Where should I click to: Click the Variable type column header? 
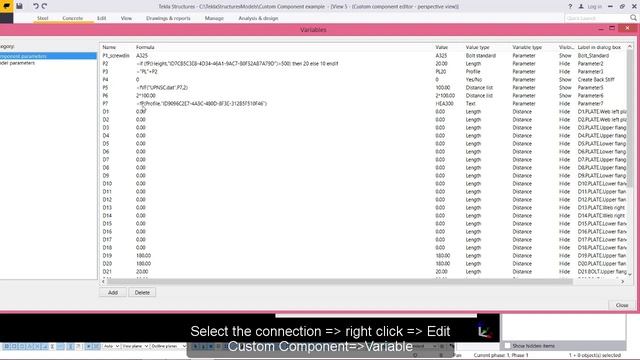(527, 47)
